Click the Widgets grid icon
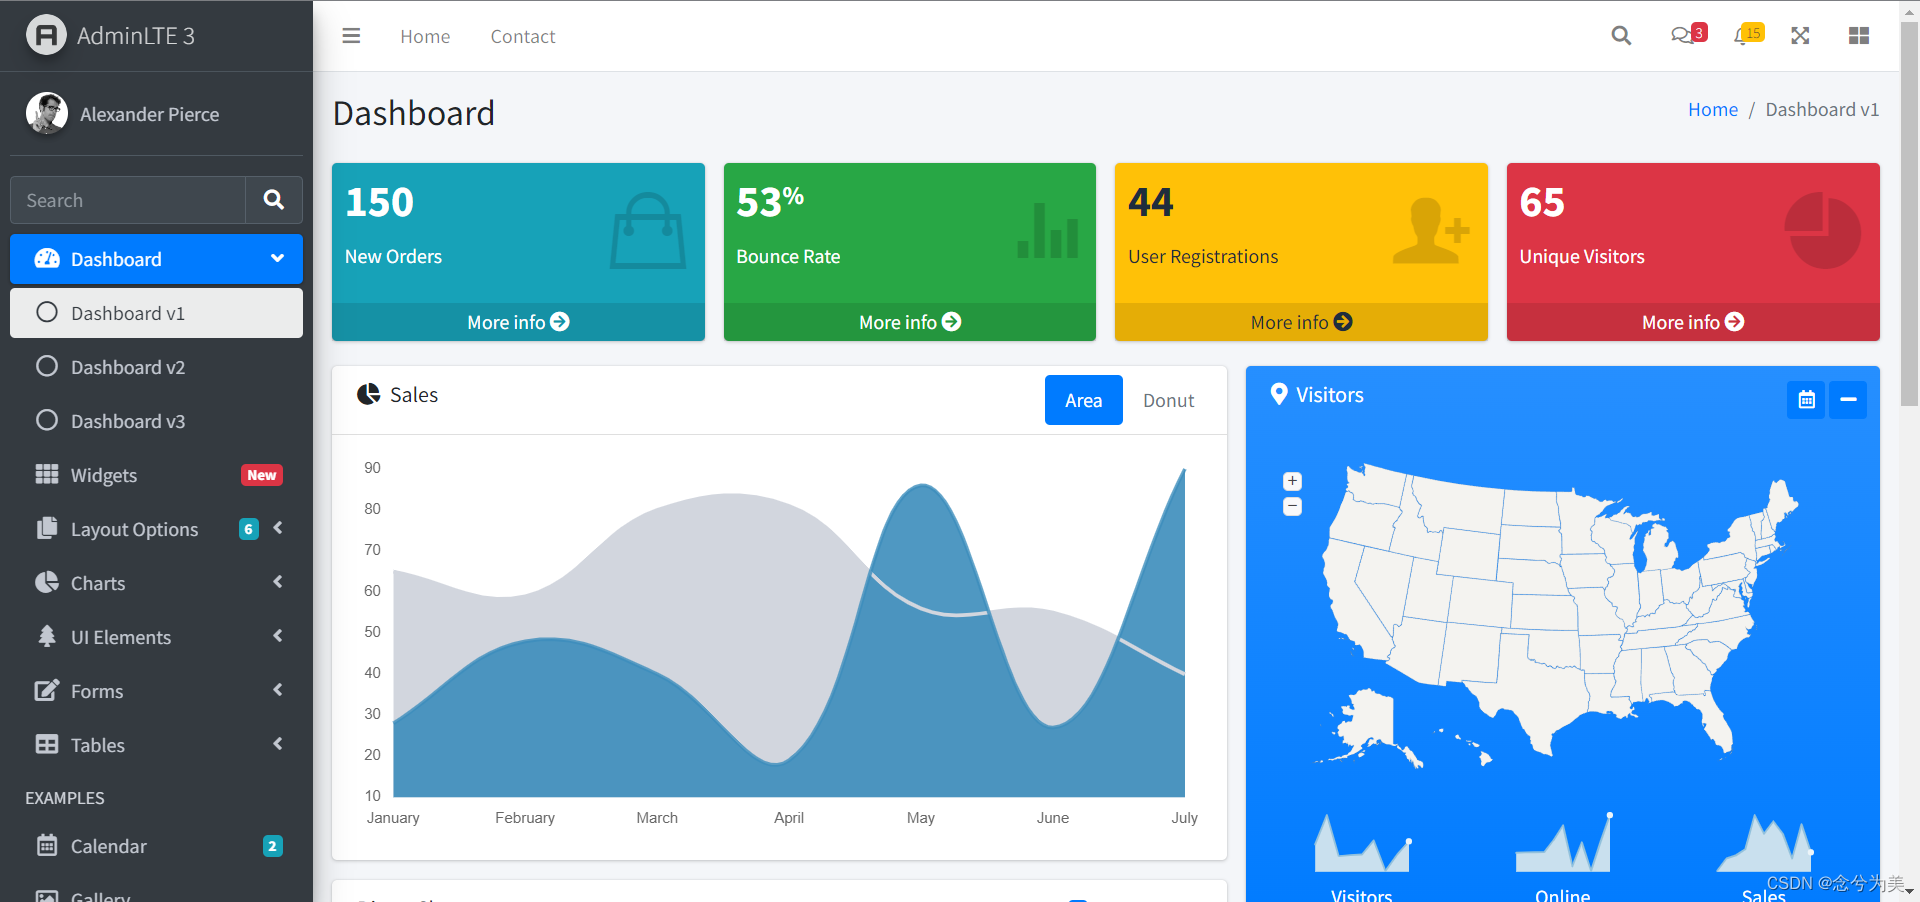Image resolution: width=1920 pixels, height=902 pixels. [x=47, y=474]
